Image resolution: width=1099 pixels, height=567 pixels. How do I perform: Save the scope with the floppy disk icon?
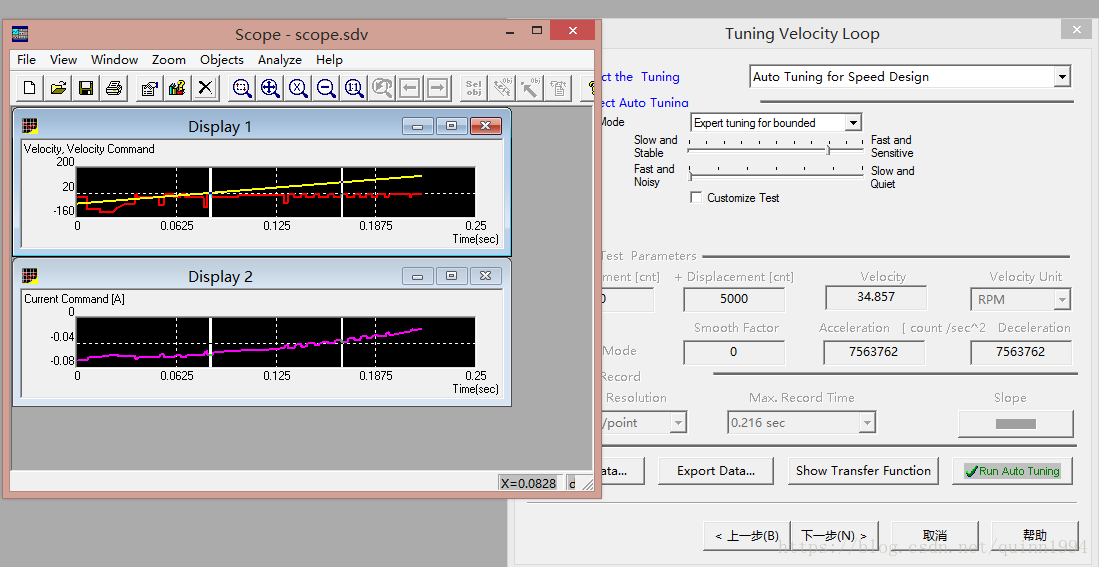[86, 88]
